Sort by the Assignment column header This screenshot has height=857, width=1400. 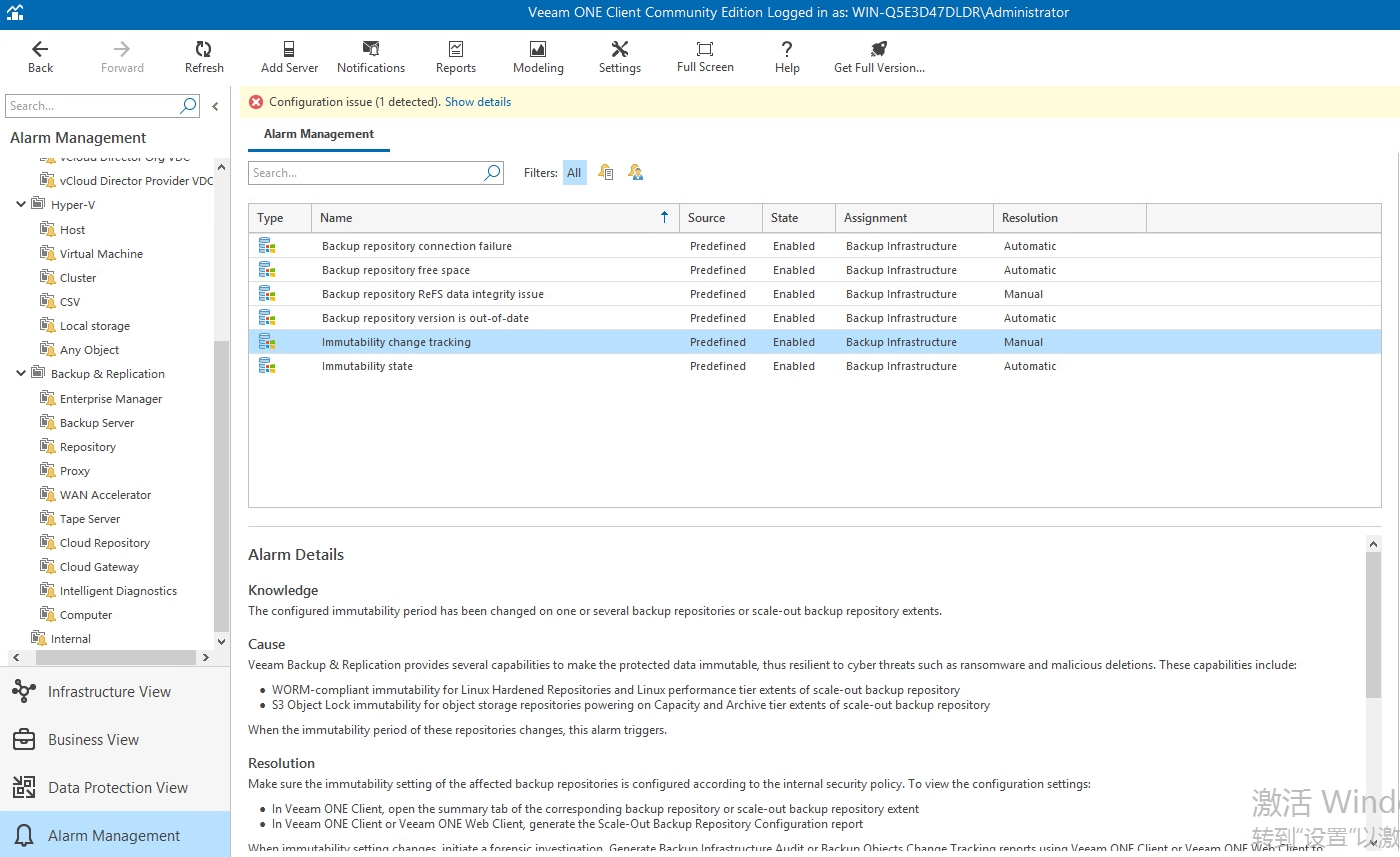tap(915, 218)
